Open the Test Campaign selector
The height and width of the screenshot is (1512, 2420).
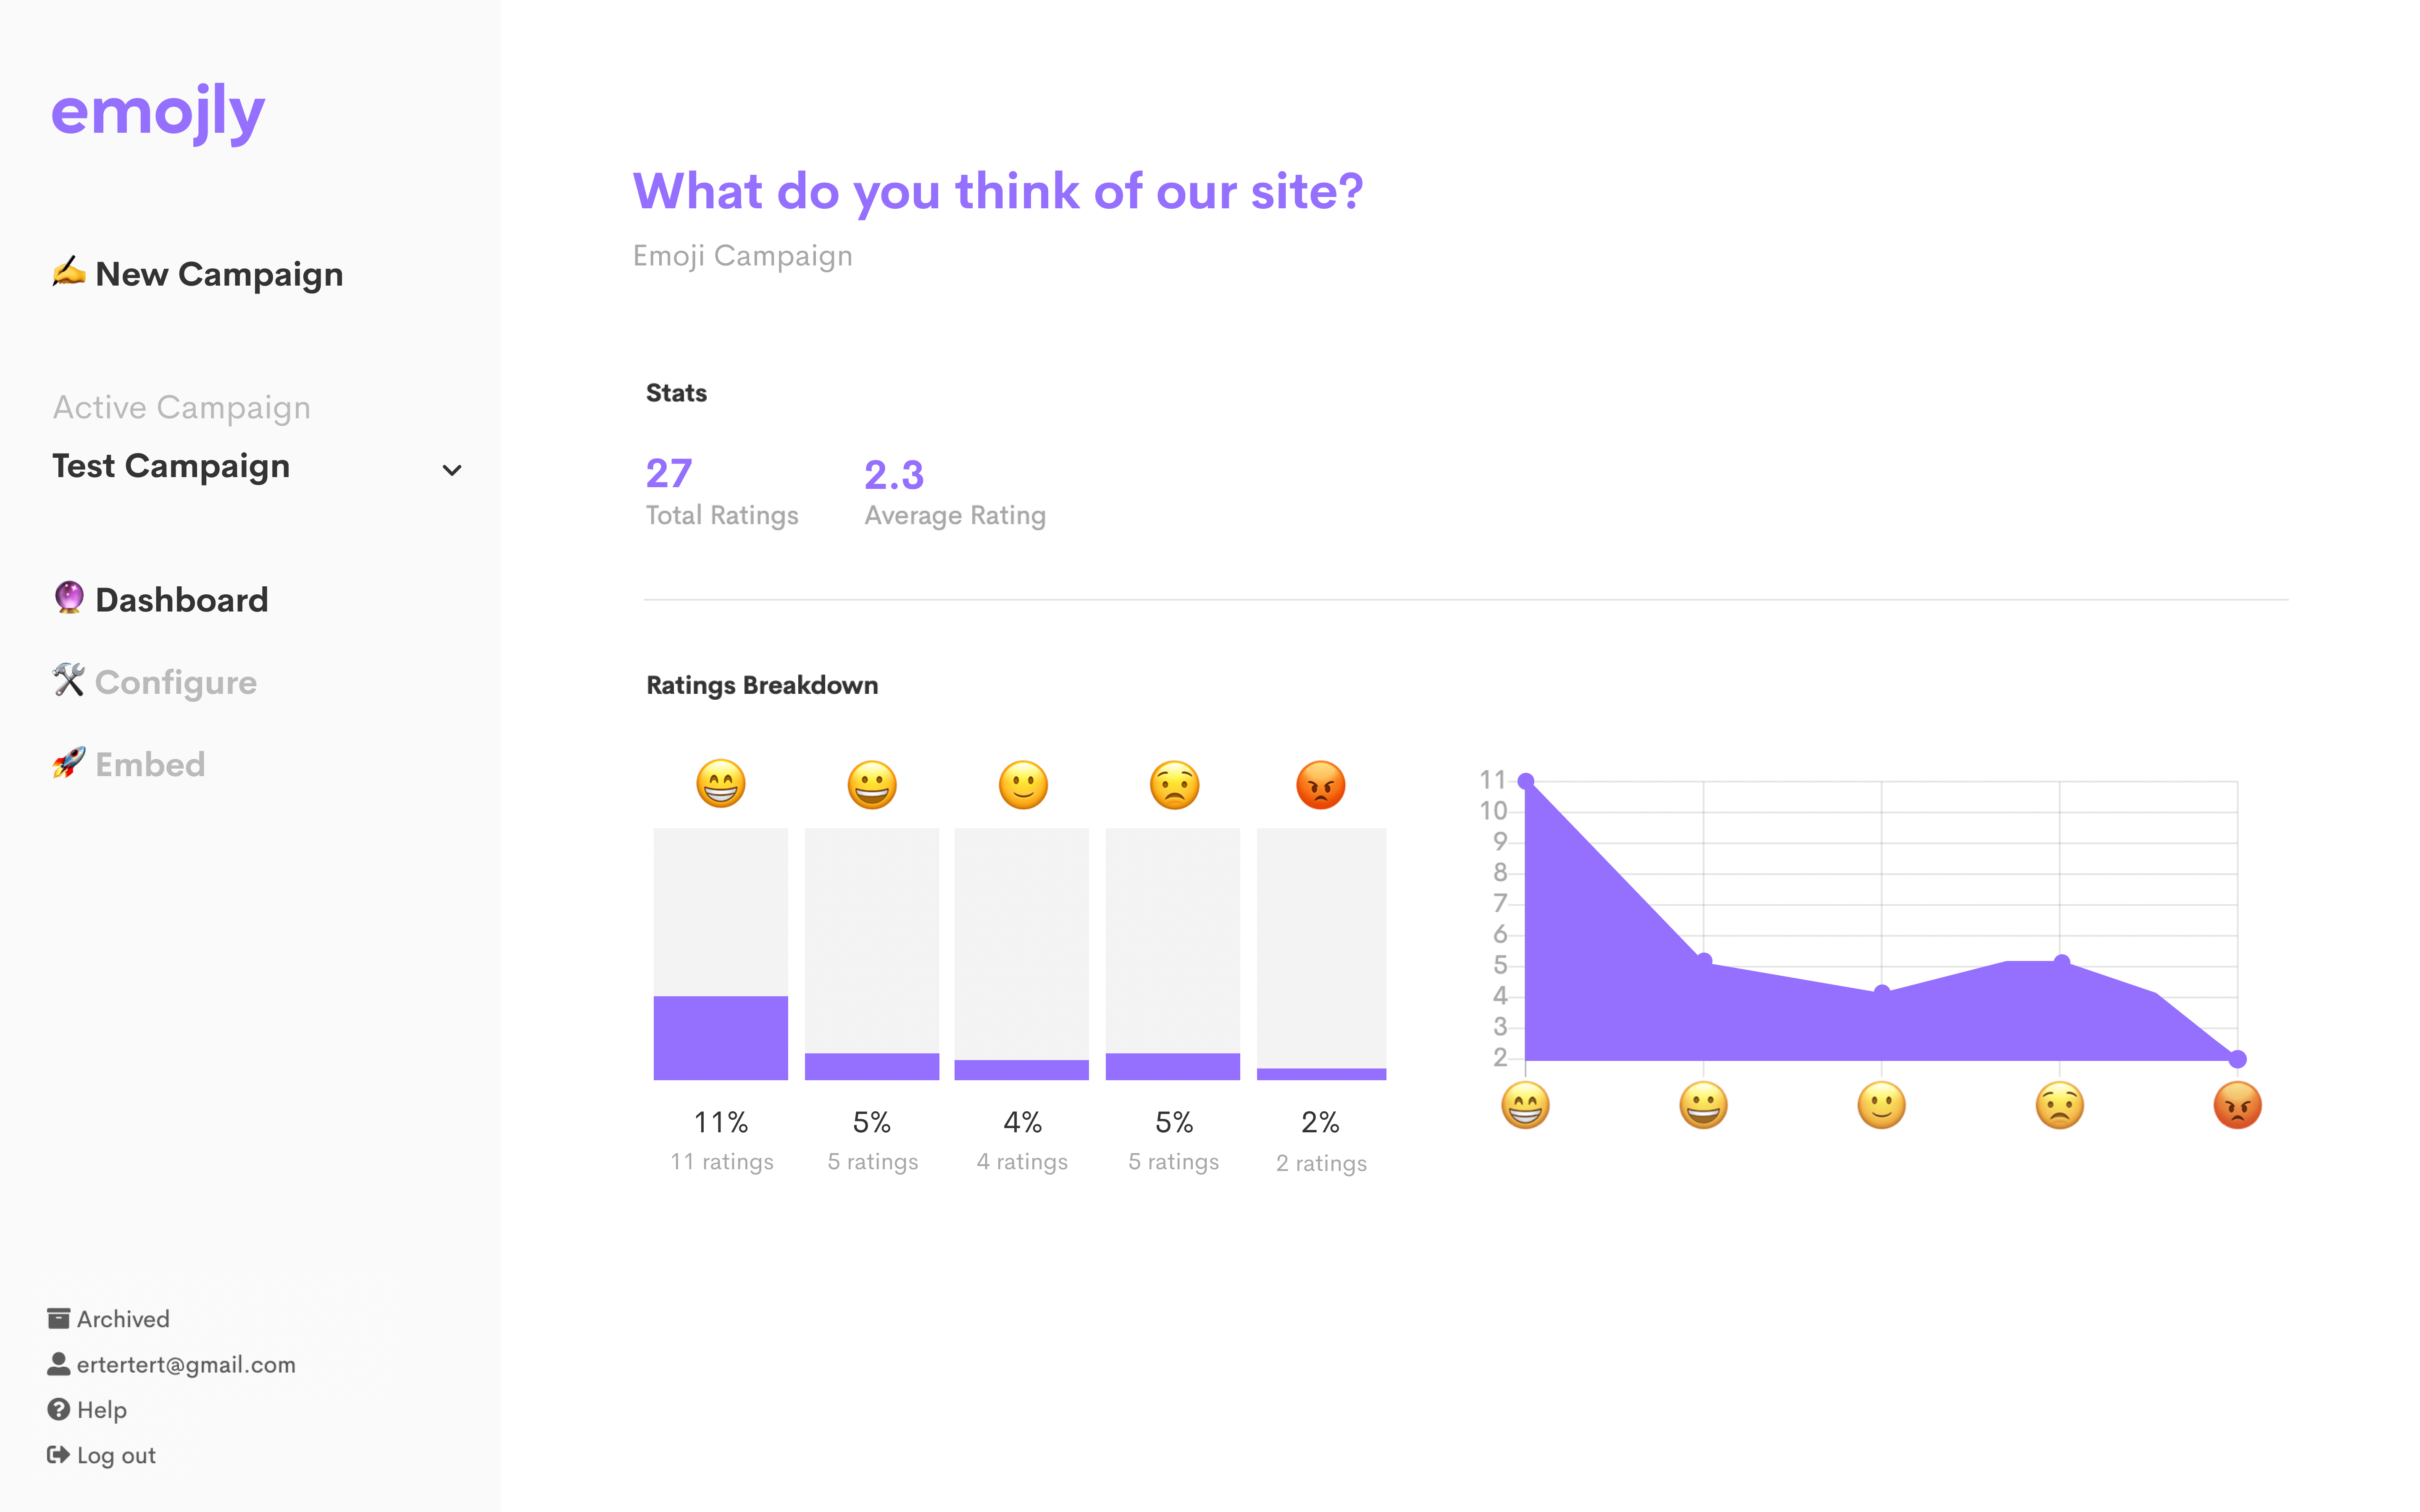[x=171, y=466]
